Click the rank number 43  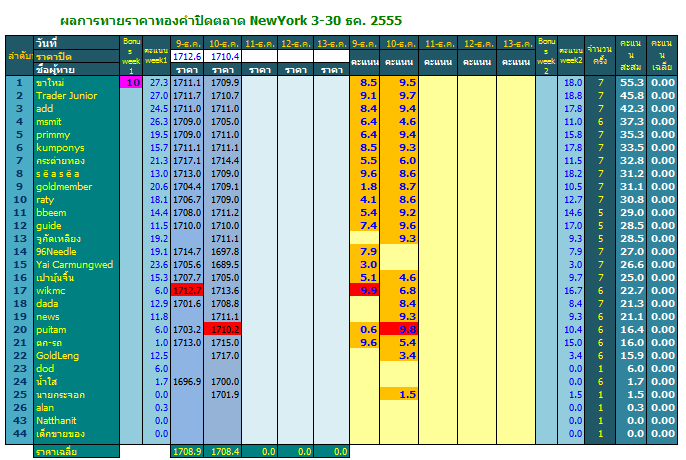[20, 421]
